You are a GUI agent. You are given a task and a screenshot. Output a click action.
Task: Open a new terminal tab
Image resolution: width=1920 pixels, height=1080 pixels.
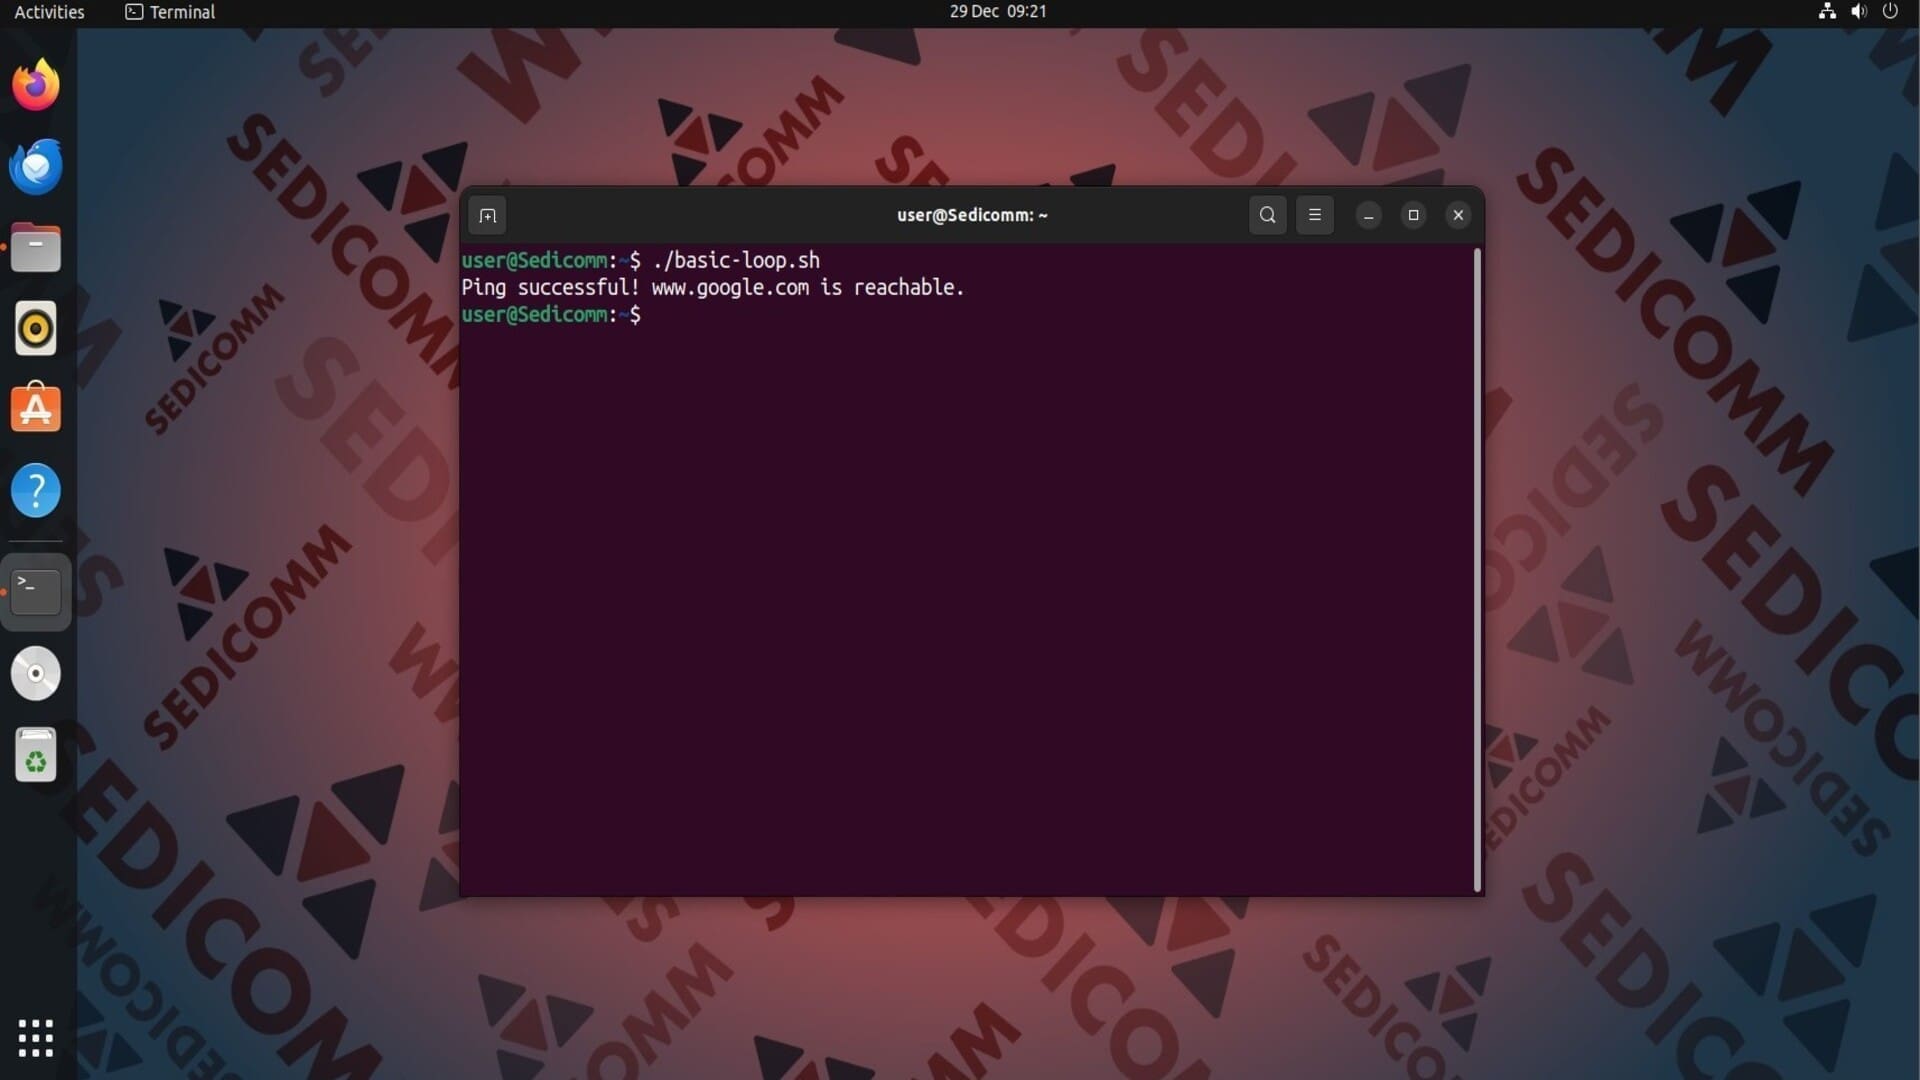(487, 215)
